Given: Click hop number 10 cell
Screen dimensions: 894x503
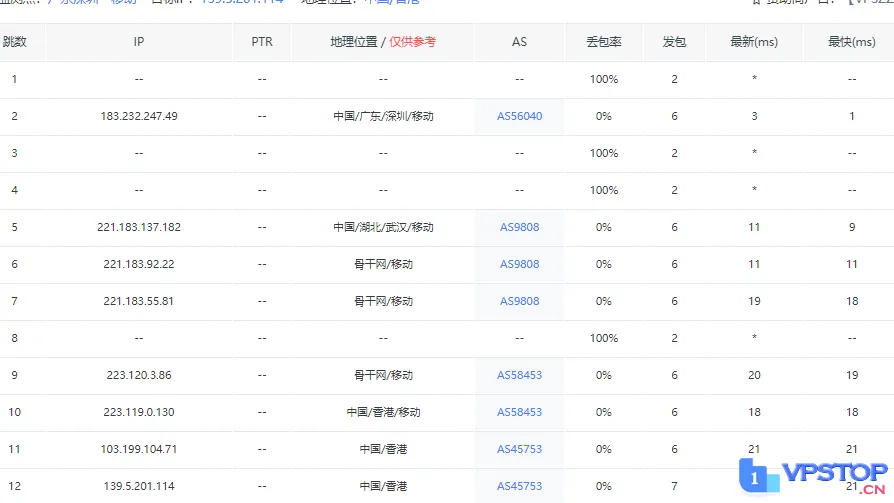Looking at the screenshot, I should click(14, 412).
